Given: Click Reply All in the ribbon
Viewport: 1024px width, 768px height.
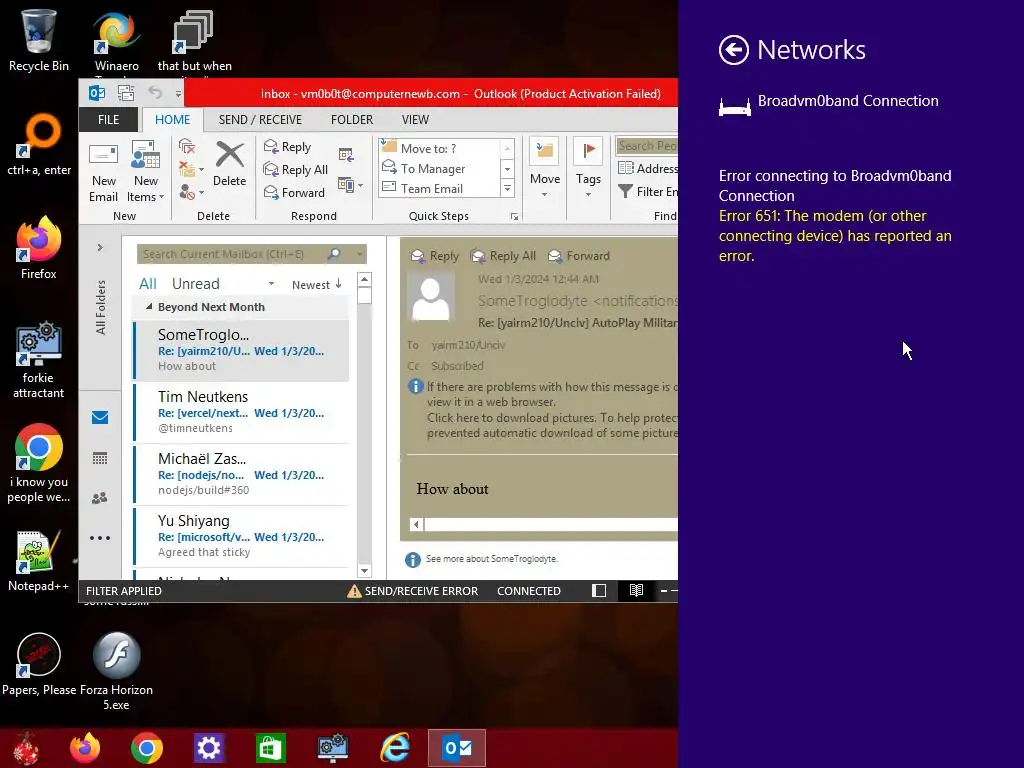Looking at the screenshot, I should pyautogui.click(x=295, y=170).
